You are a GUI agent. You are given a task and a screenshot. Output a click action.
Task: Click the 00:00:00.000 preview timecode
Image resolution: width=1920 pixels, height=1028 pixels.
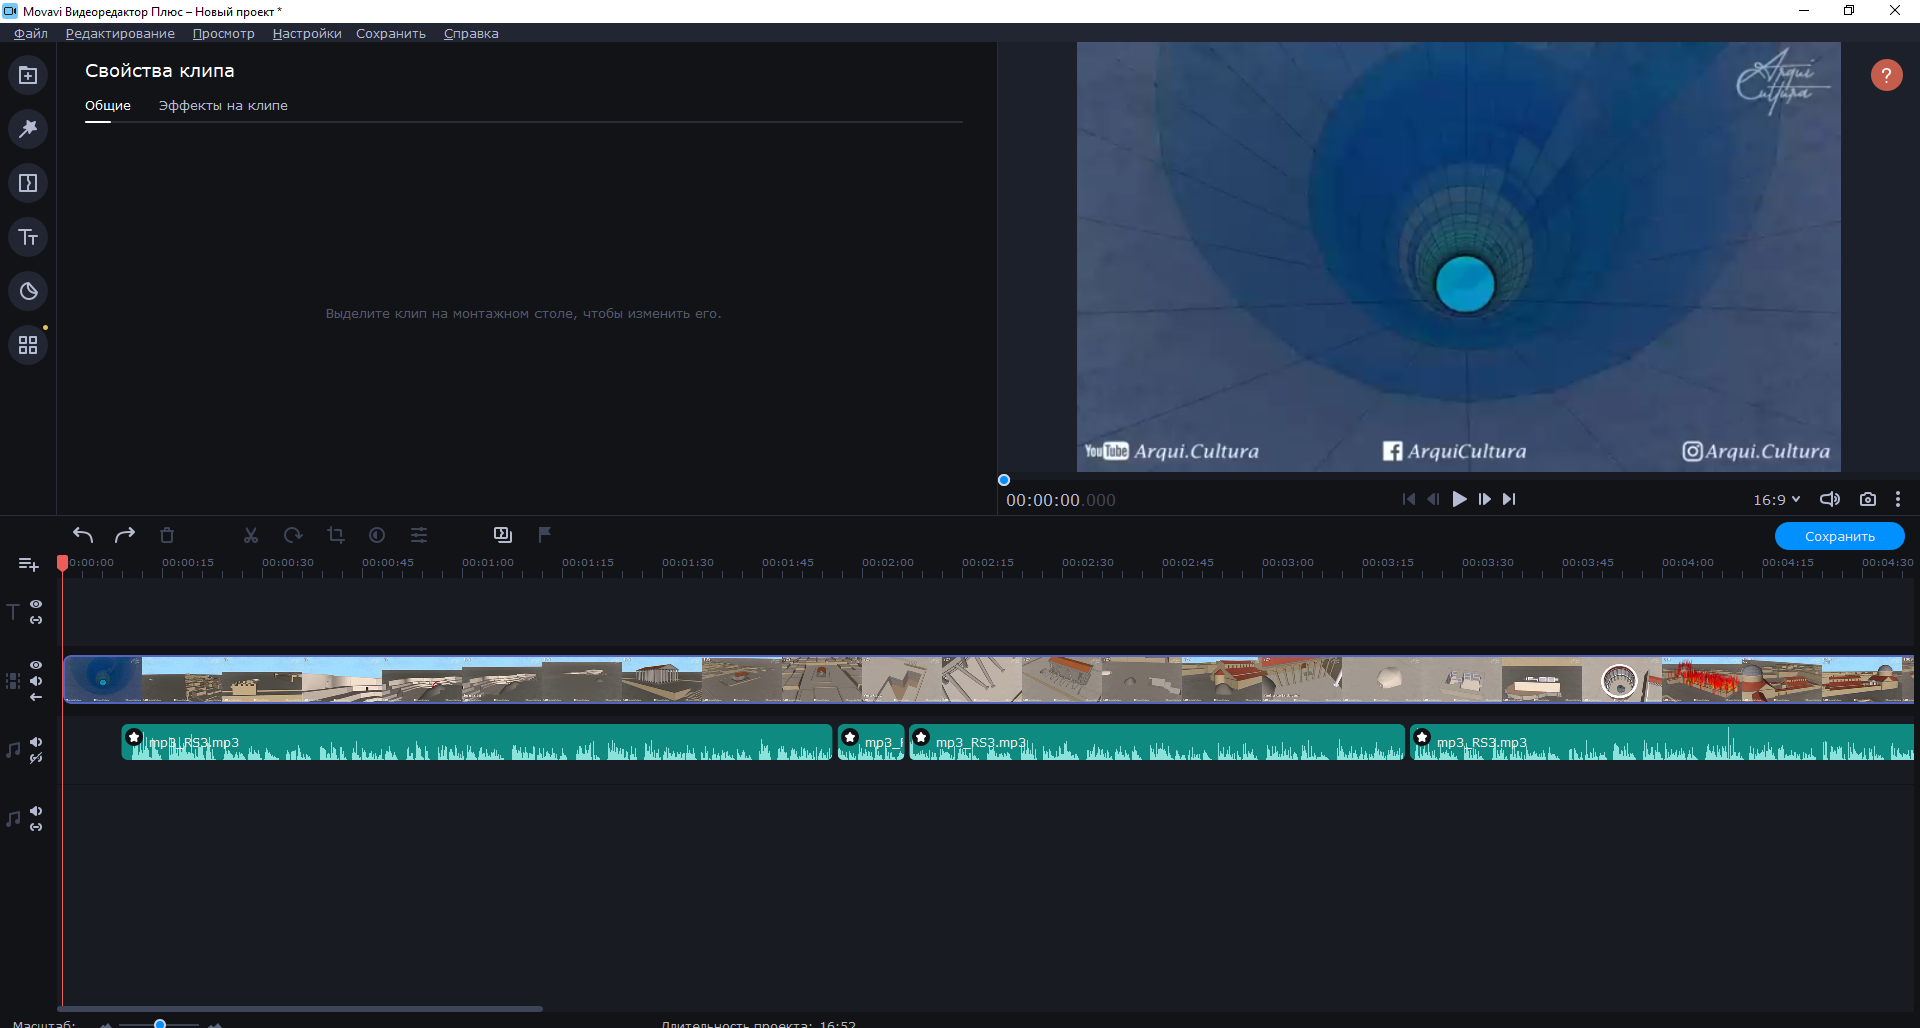coord(1061,500)
